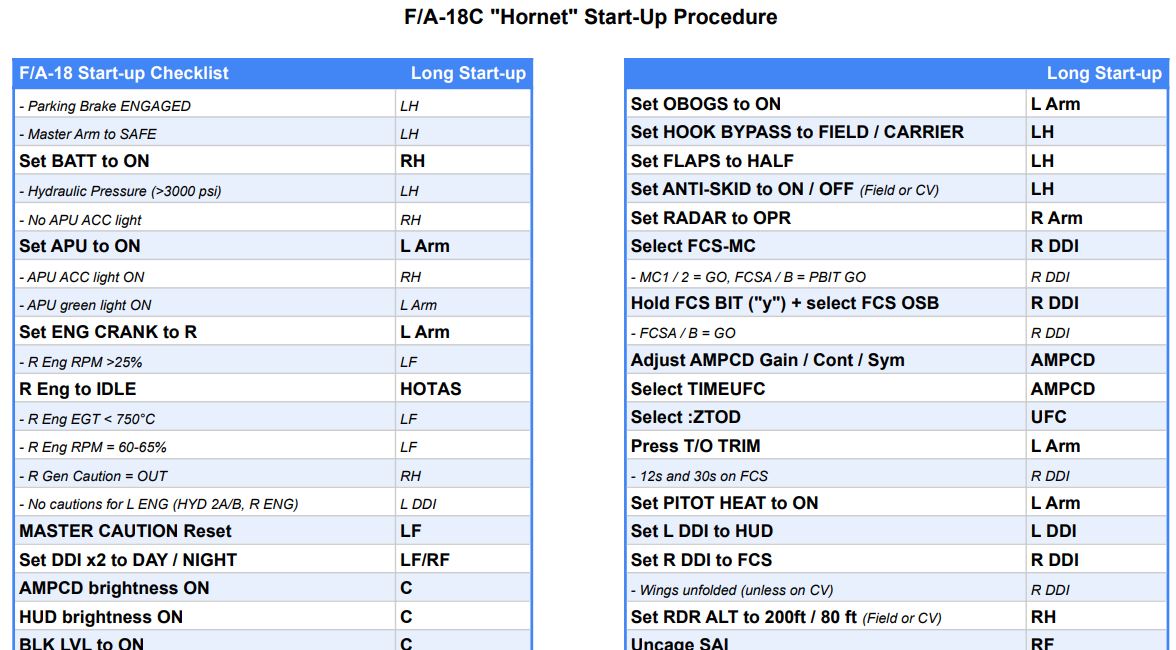Select the "Set APU to ON" step
This screenshot has width=1176, height=650.
(80, 246)
